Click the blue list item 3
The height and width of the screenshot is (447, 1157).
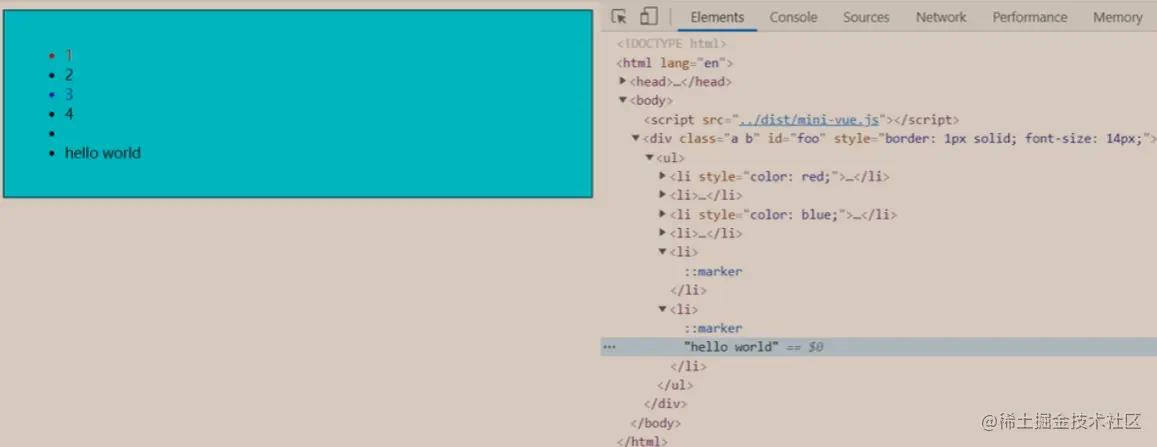69,94
